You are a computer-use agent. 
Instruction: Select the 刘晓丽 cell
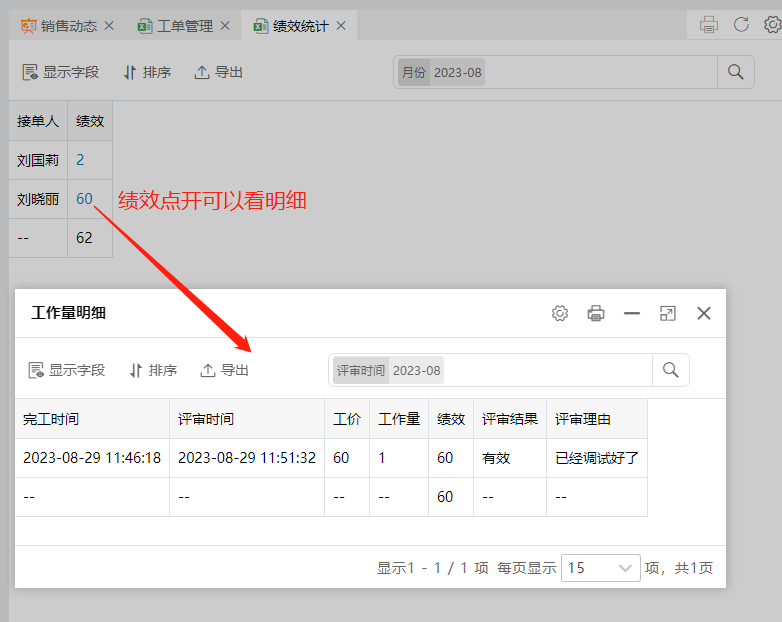[x=38, y=199]
